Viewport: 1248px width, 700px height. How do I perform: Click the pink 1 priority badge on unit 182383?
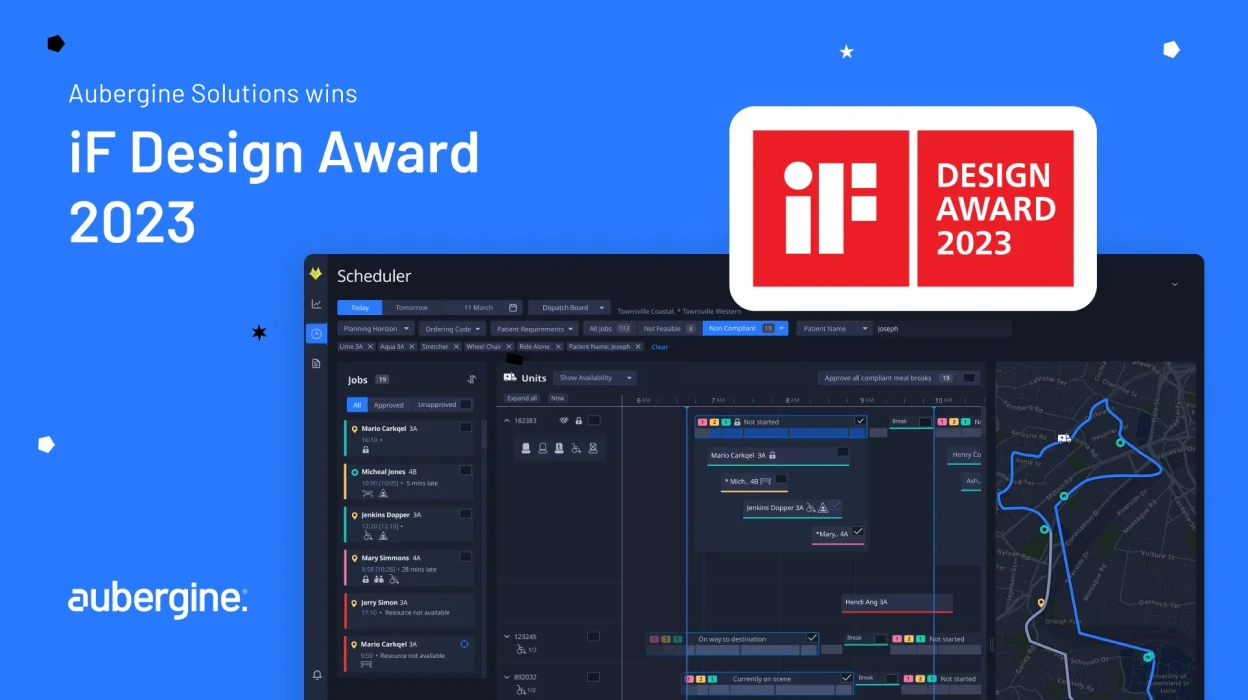pos(702,422)
